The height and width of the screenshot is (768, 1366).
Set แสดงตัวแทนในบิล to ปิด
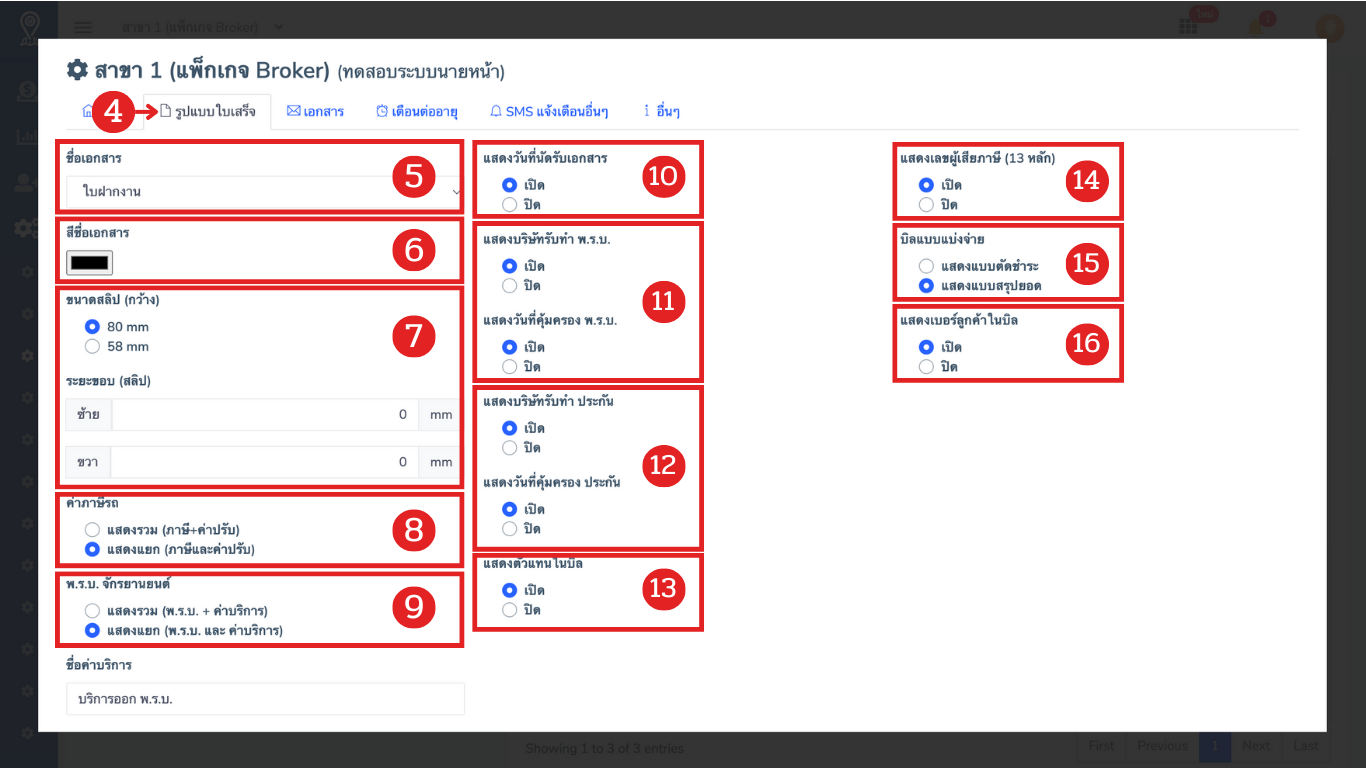coord(509,609)
